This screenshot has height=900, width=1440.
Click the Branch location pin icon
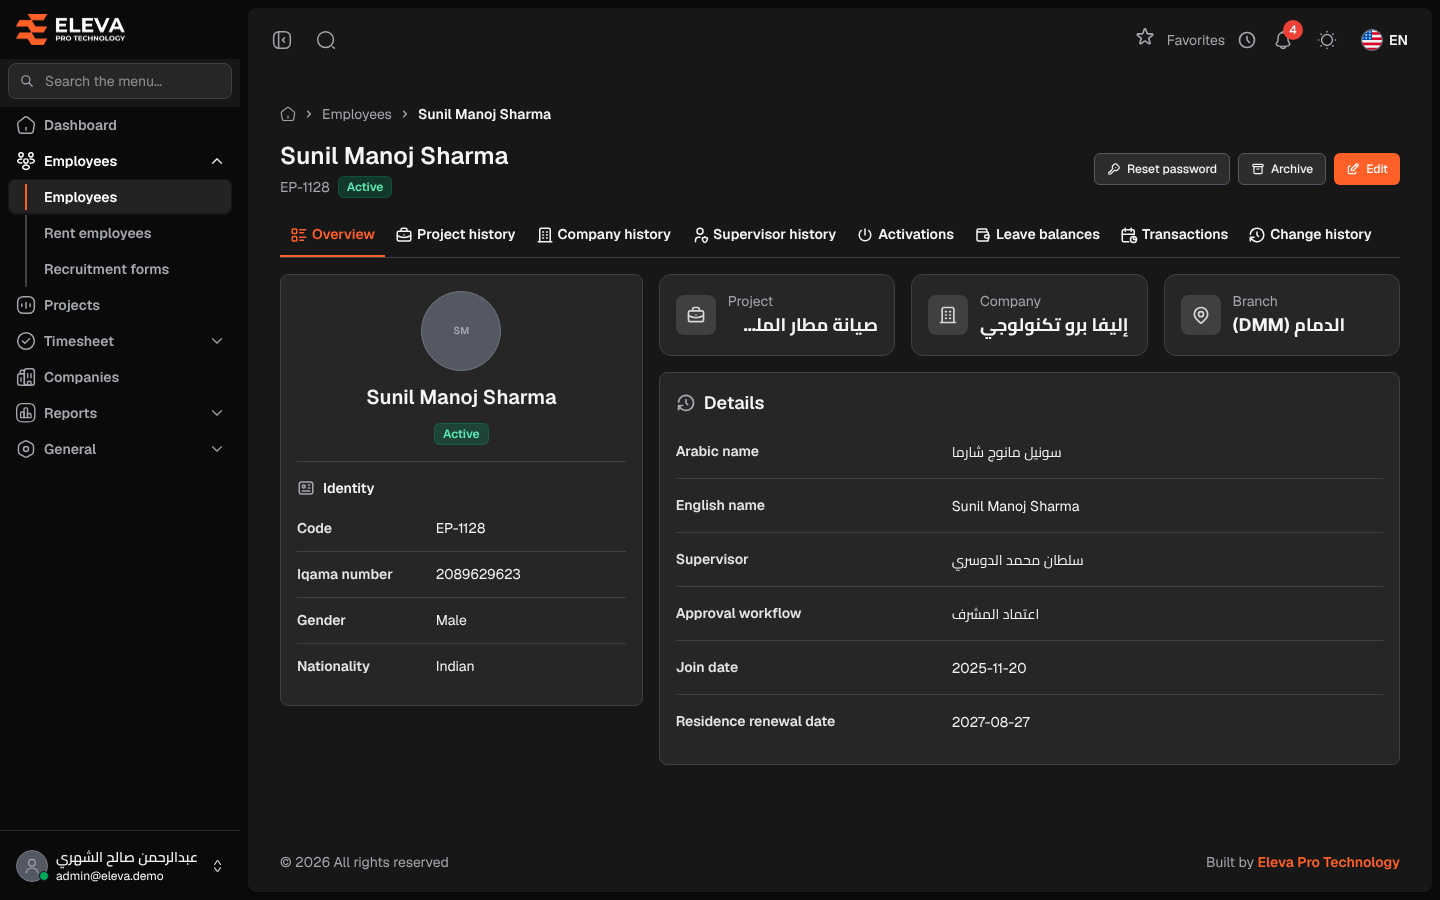point(1201,315)
